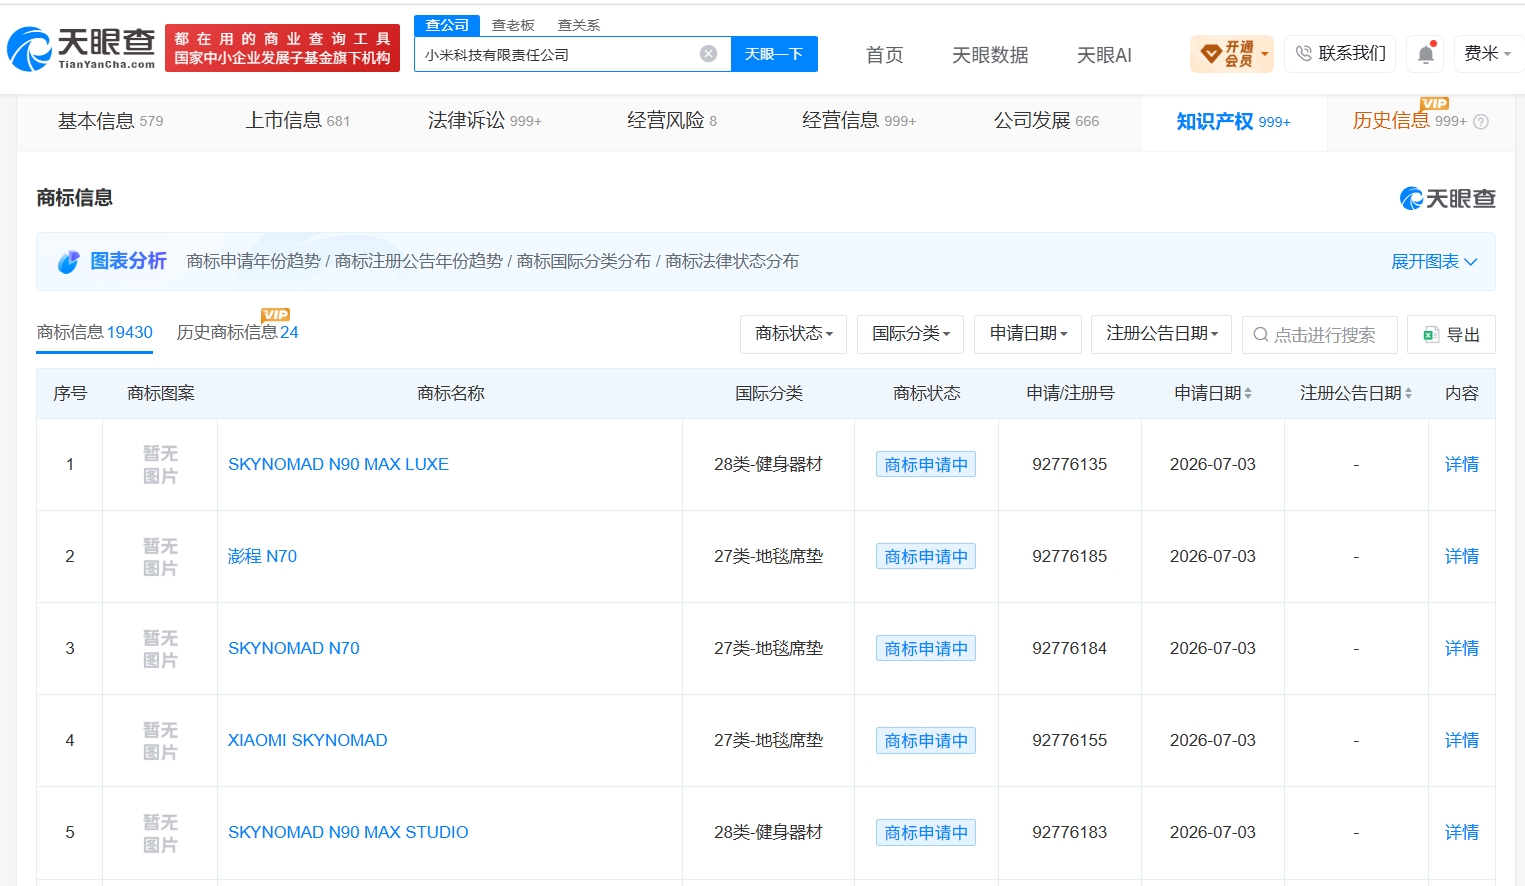Click the red slogan banner beside logo

tap(283, 49)
